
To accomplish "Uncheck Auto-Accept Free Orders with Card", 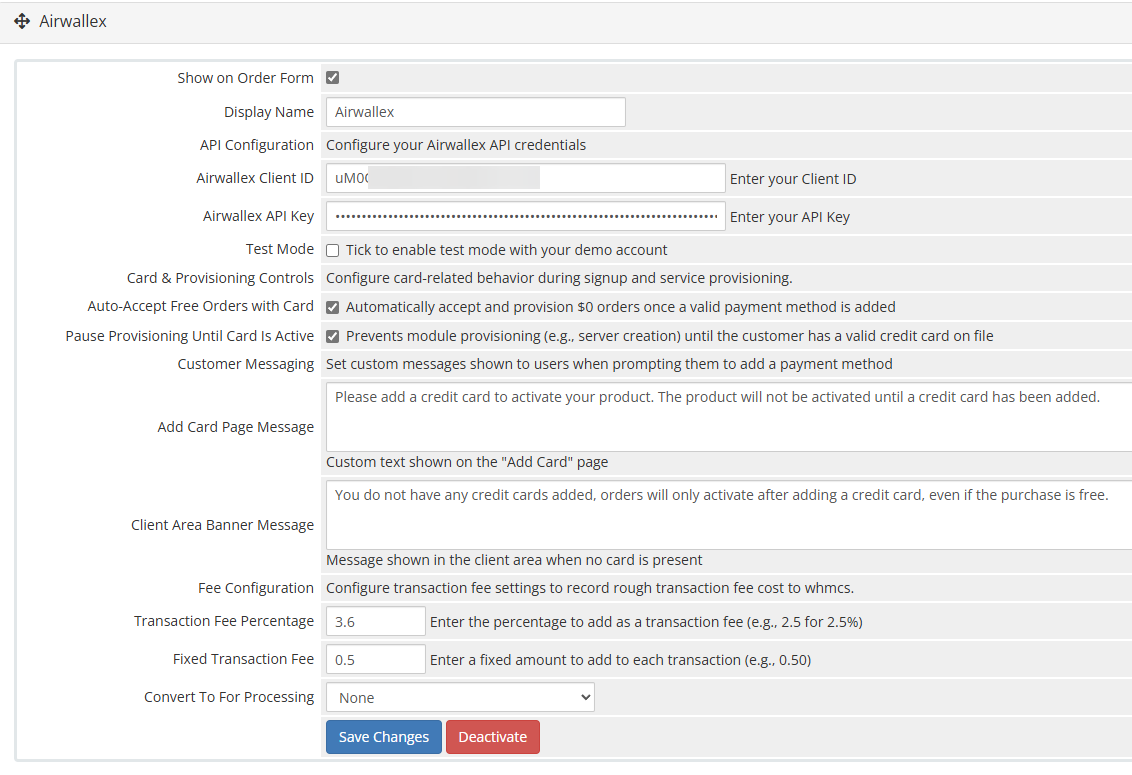I will [x=332, y=307].
